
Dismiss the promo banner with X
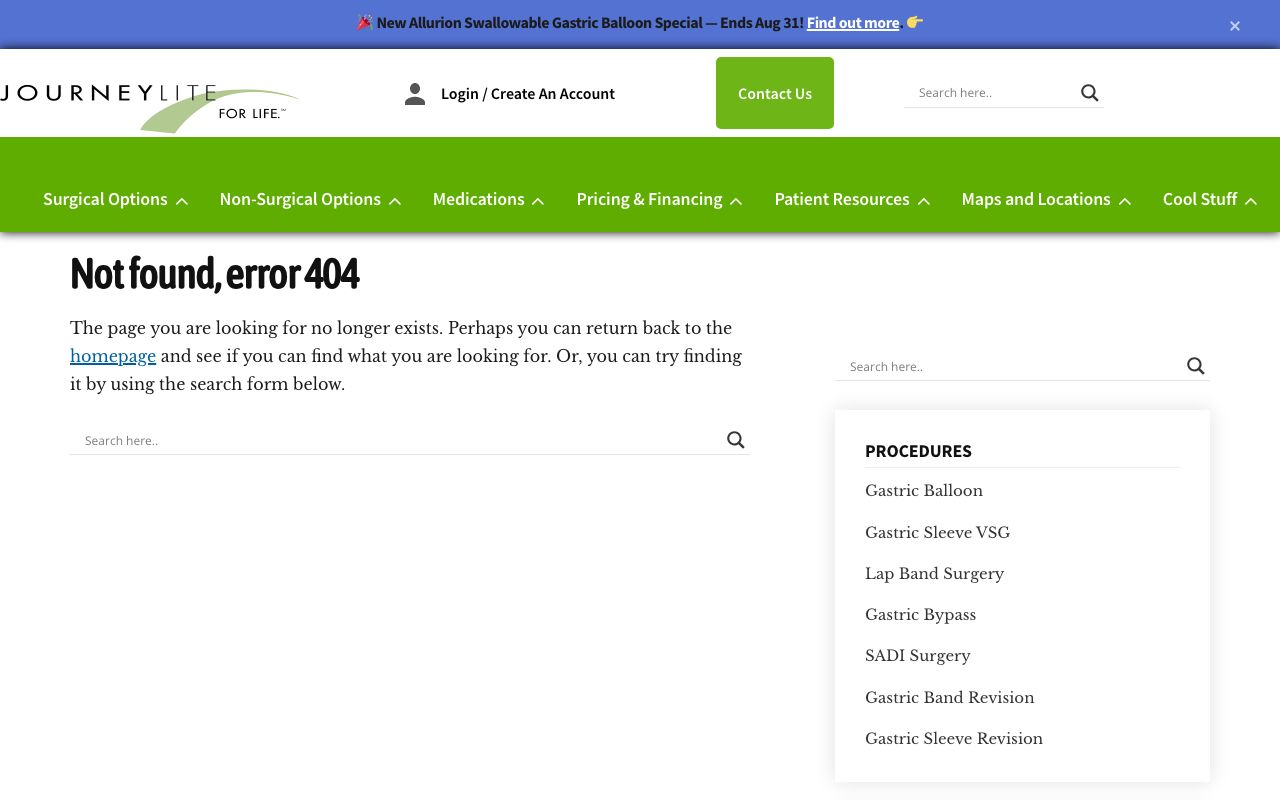(x=1235, y=26)
